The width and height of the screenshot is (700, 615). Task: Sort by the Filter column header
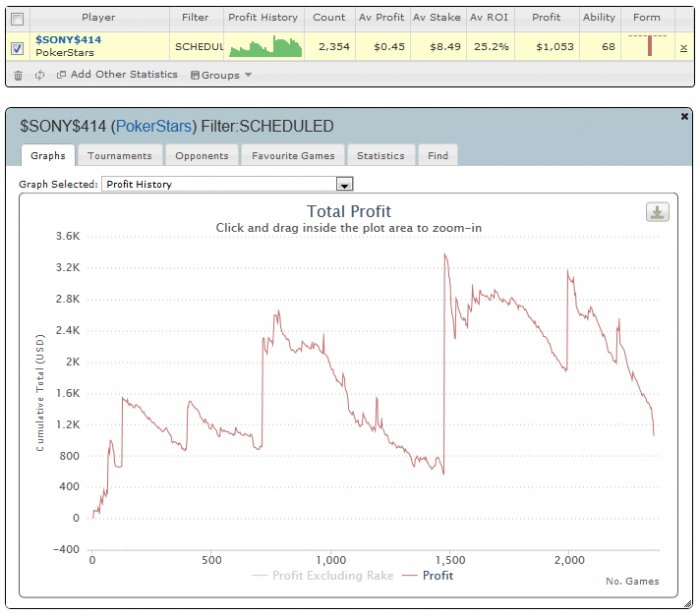click(195, 17)
